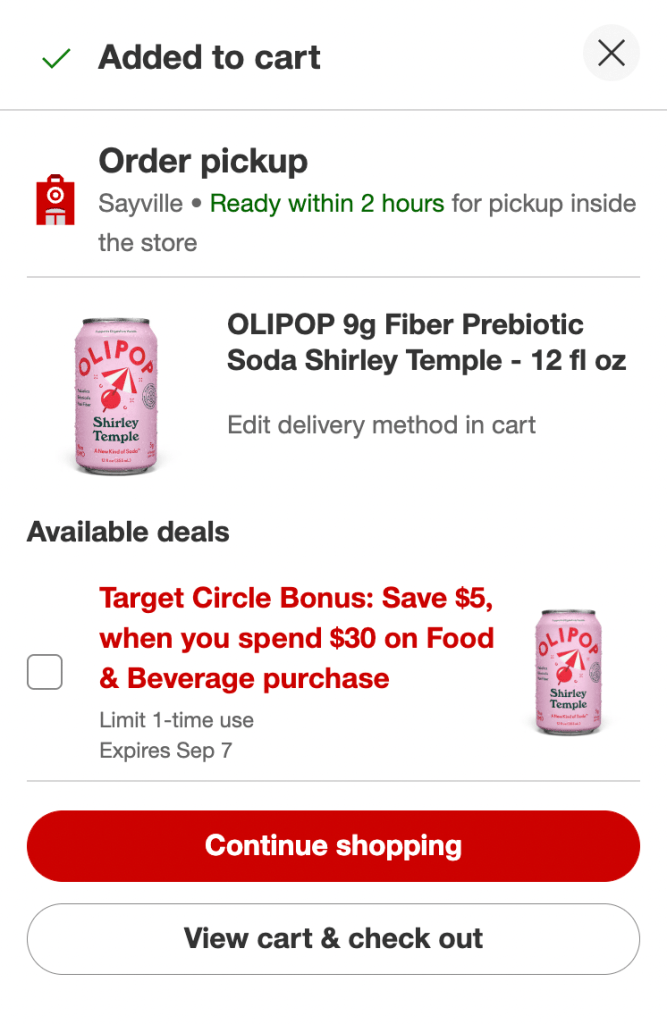Open the large OLIPOP Shirley Temple can image
Screen dimensions: 667x1024
pos(116,395)
